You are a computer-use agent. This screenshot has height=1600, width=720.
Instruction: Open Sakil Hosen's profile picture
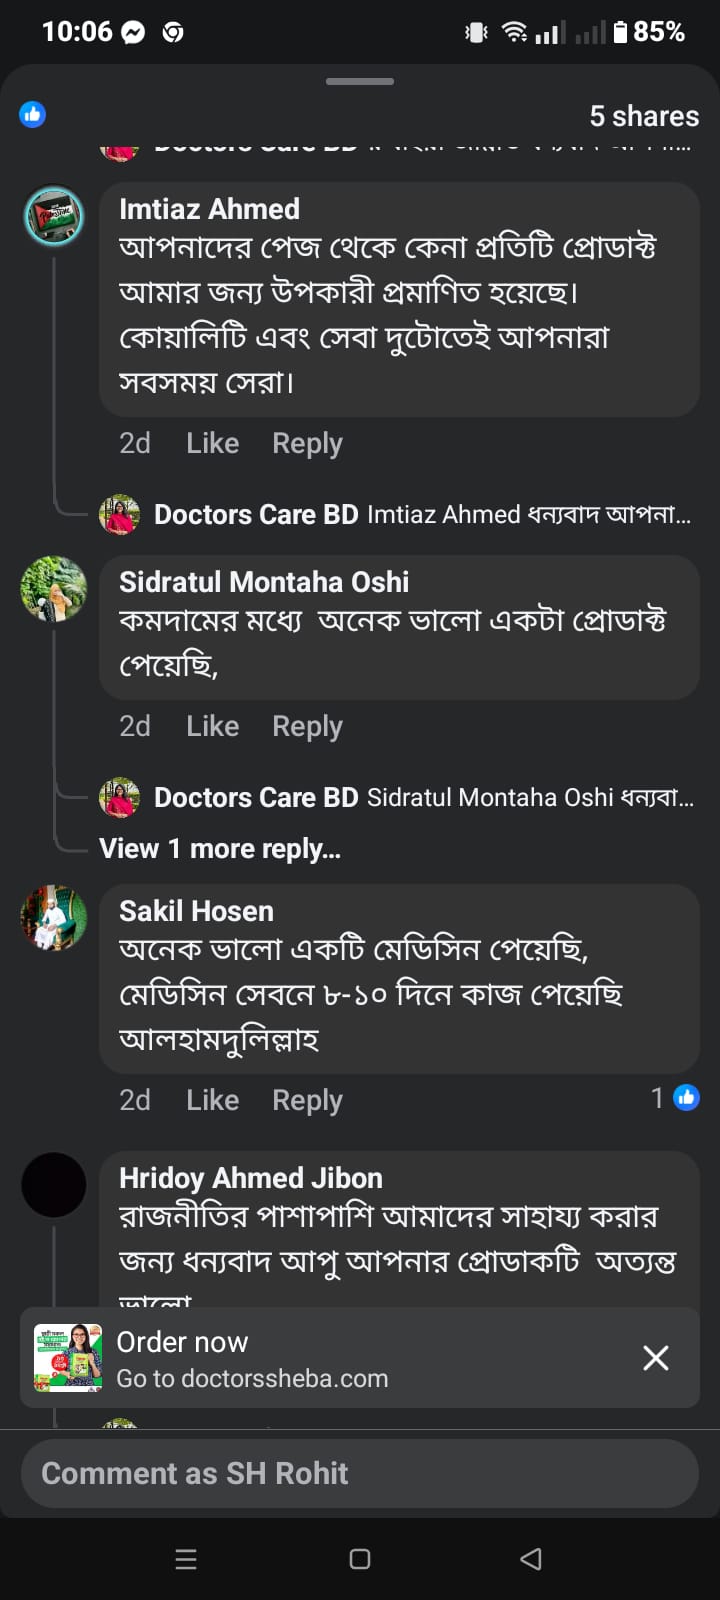point(54,917)
